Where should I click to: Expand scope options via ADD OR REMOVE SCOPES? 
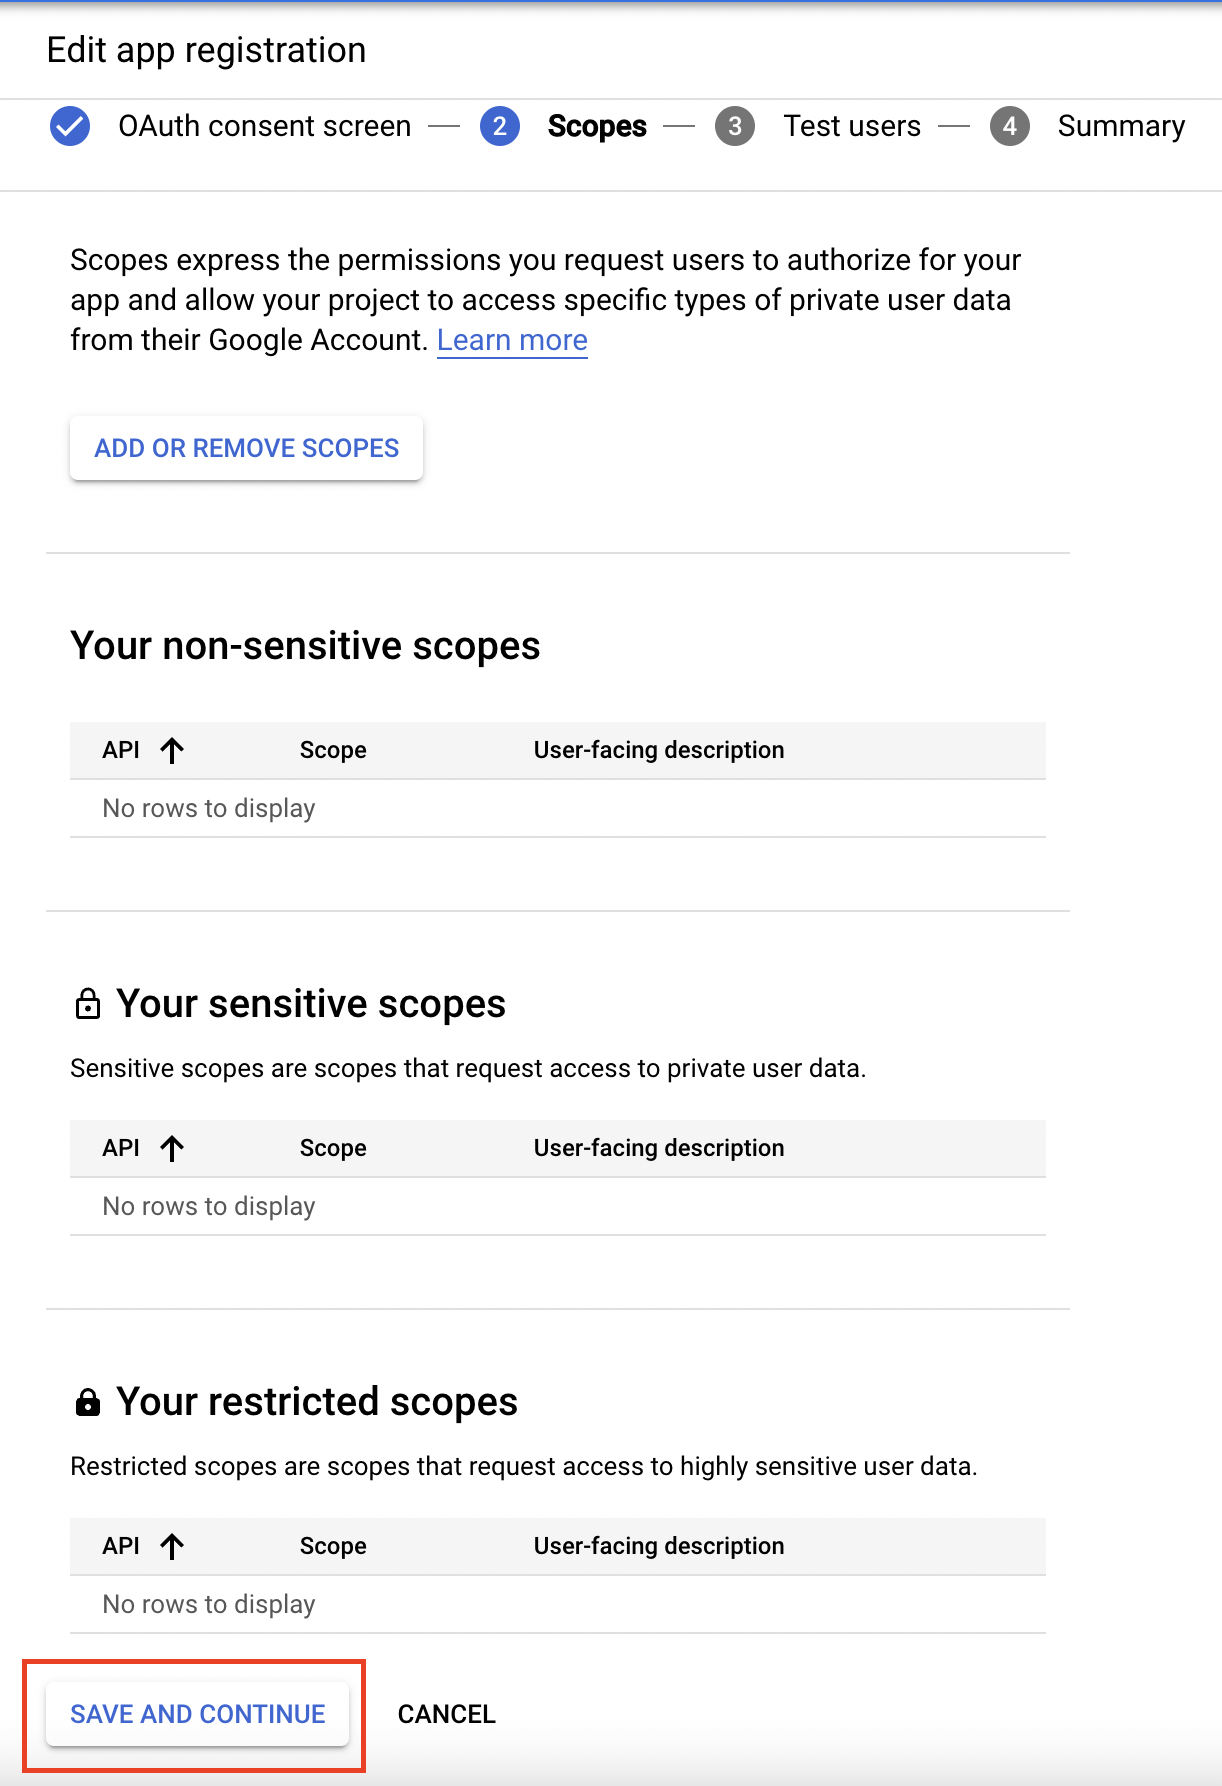pos(245,448)
